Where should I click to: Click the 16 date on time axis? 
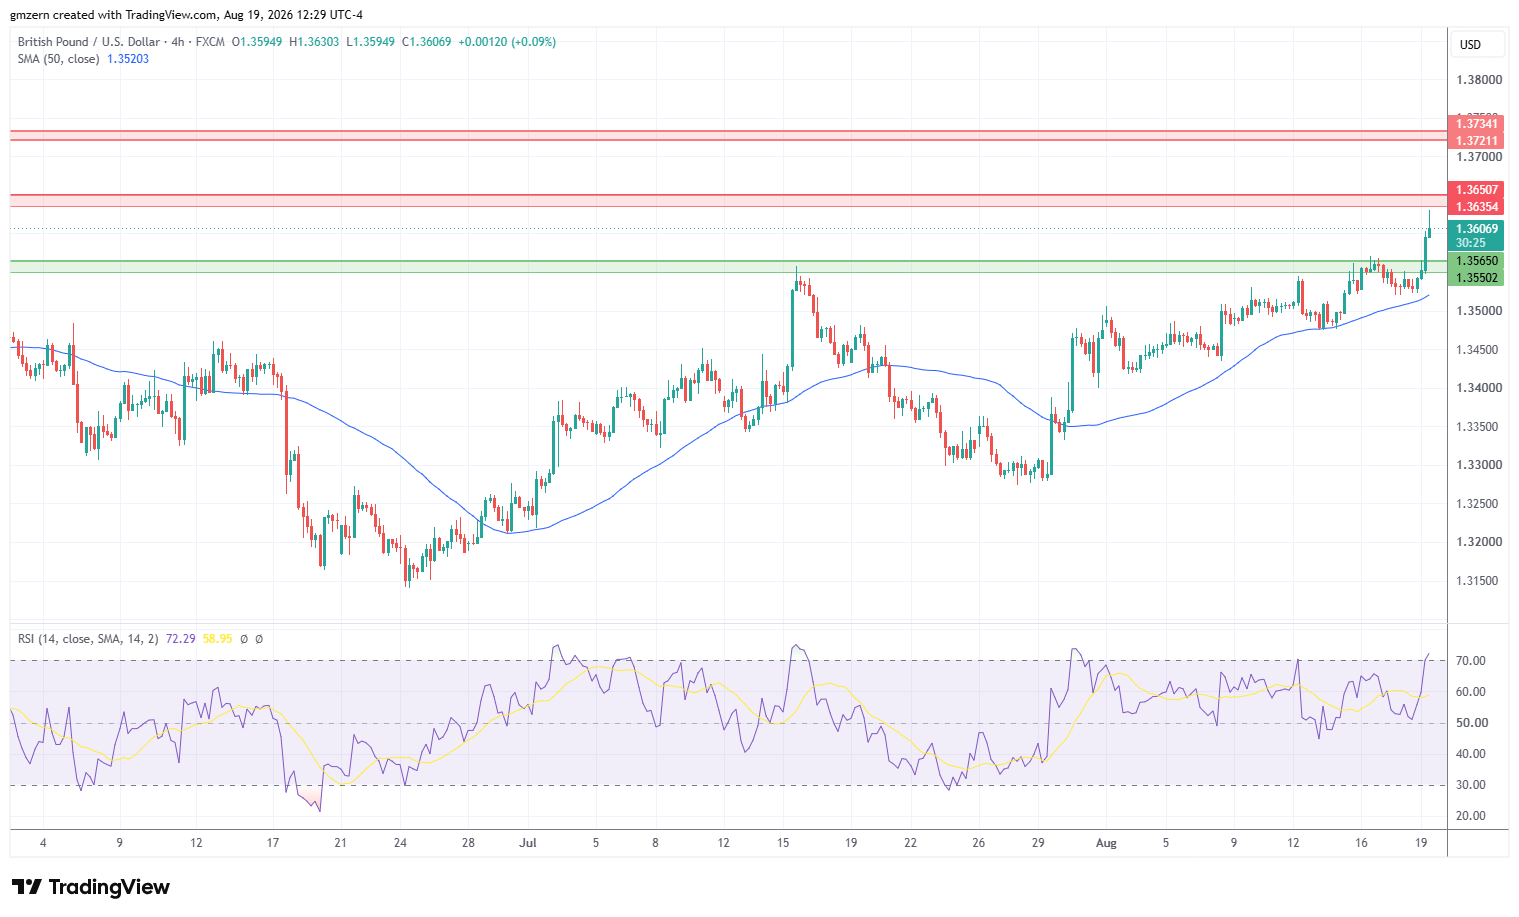[1361, 843]
